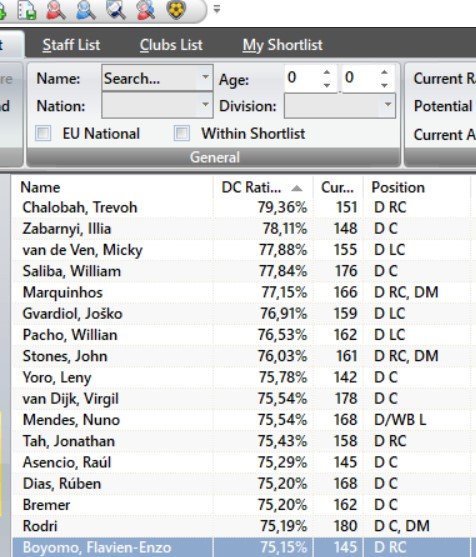Viewport: 476px width, 557px height.
Task: Click the save document icon with green disk
Action: click(x=27, y=10)
